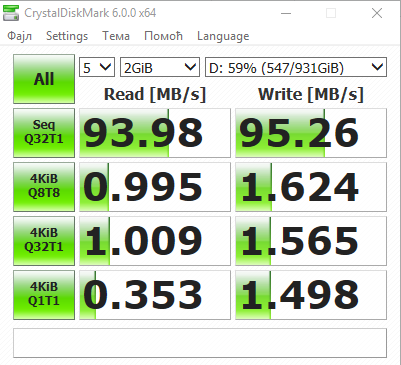Click the 4KiB Q1T1 write value 1.498
Screen dimensions: 401x365
311,295
